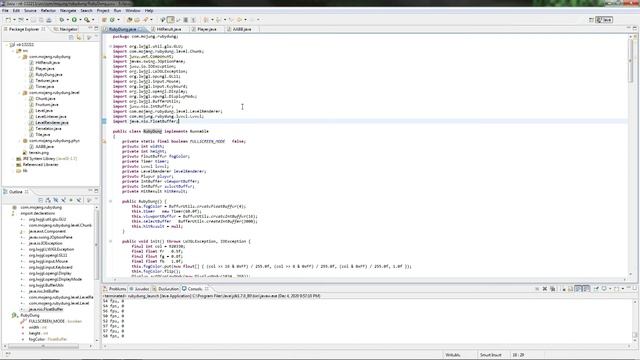Maximize the Outline panel
Viewport: 640px width, 360px height.
coord(96,191)
